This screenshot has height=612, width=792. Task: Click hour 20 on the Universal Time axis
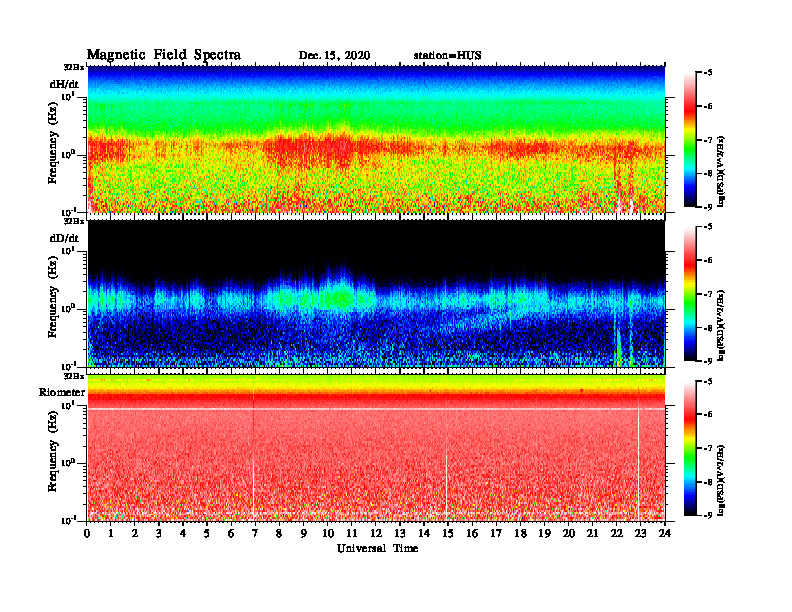tap(569, 534)
